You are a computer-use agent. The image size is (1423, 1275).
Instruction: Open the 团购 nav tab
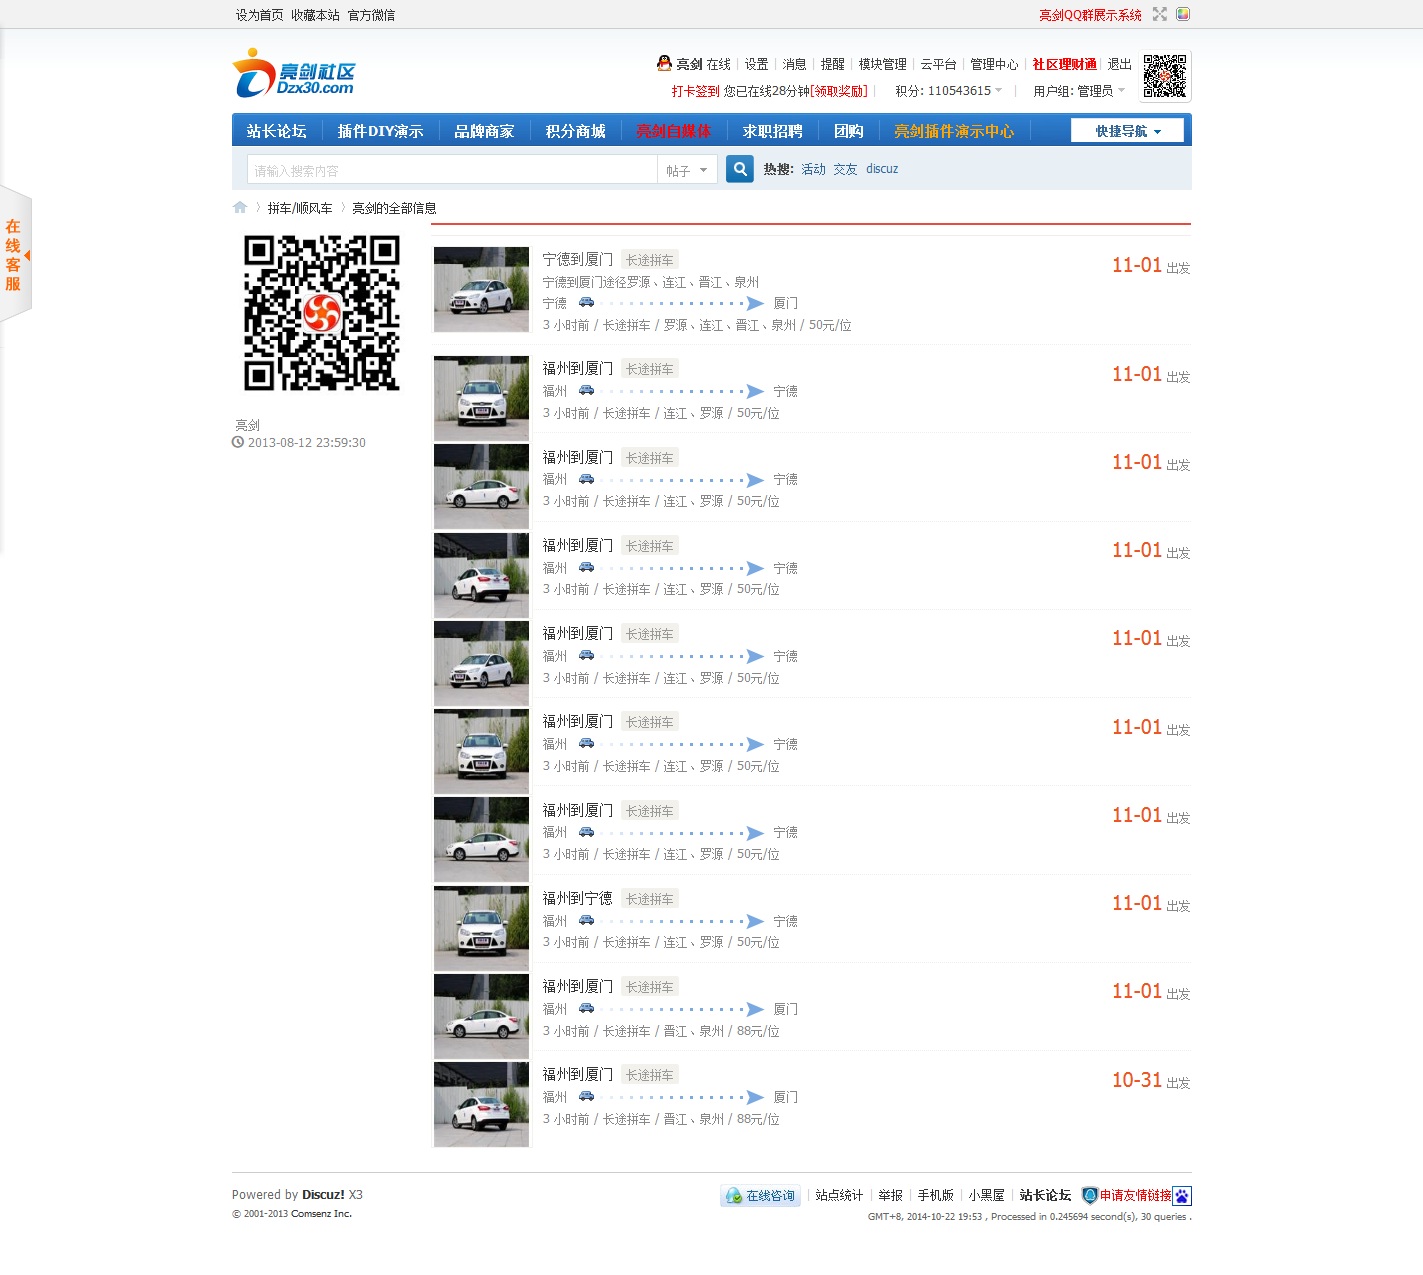tap(849, 131)
